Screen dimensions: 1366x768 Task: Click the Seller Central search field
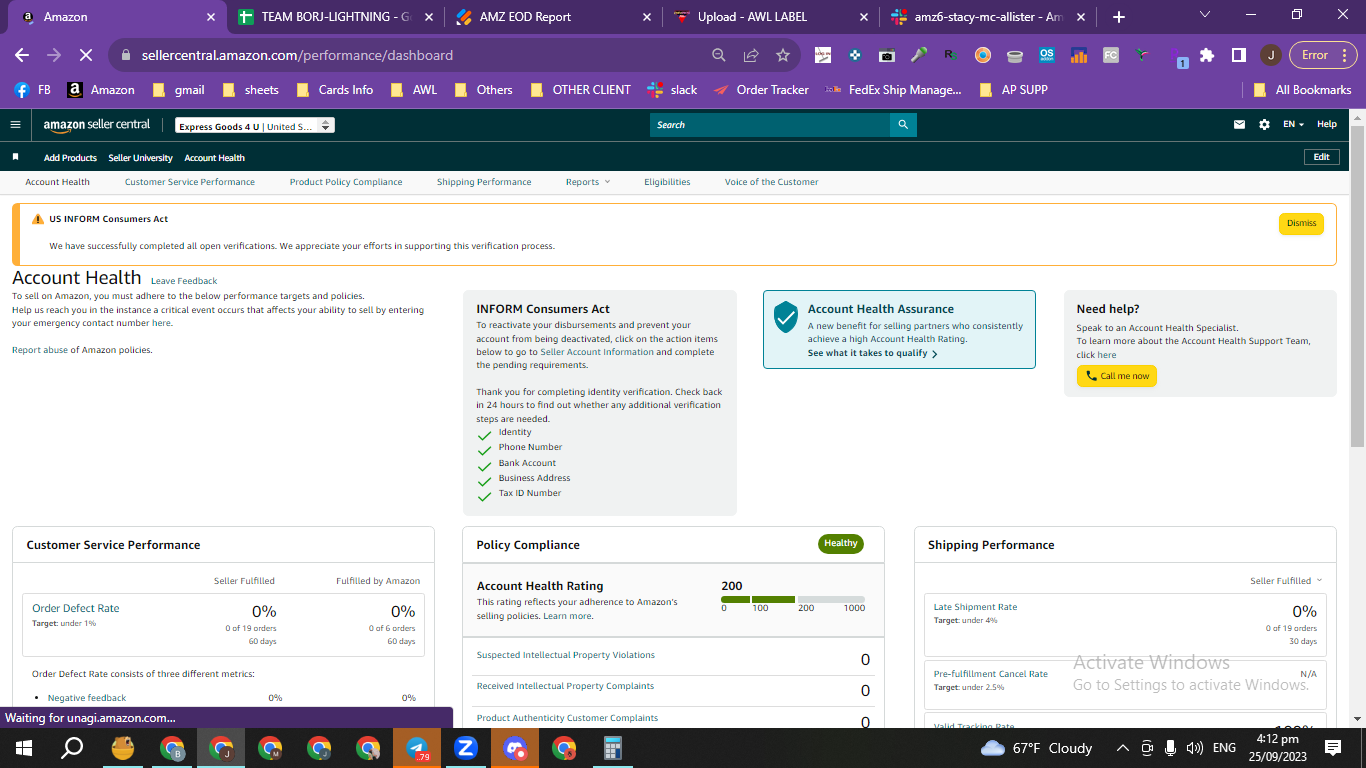pos(770,125)
